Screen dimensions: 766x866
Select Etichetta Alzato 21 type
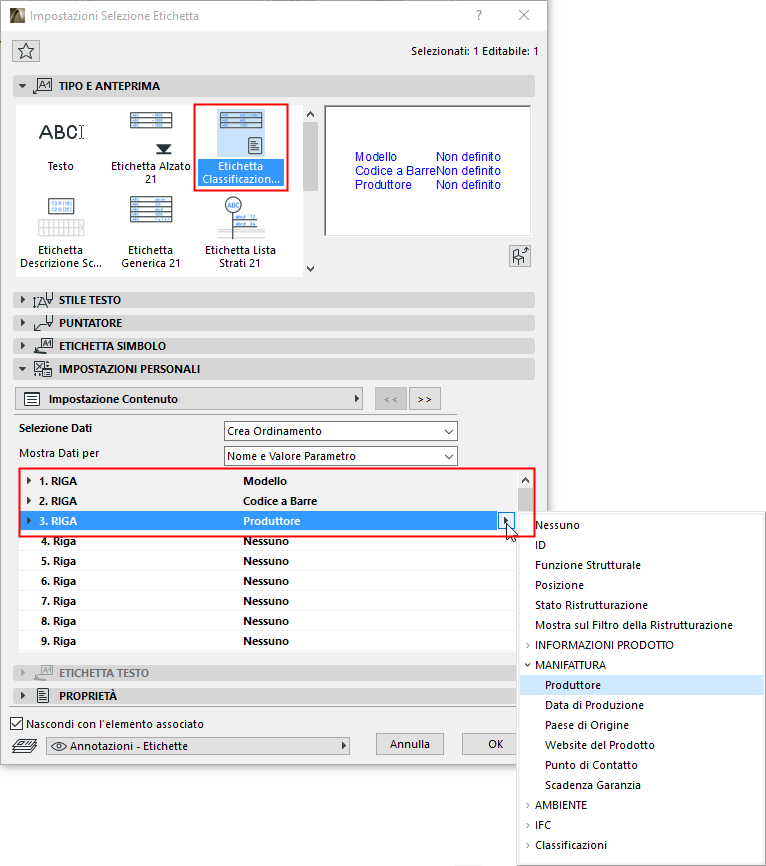(151, 148)
